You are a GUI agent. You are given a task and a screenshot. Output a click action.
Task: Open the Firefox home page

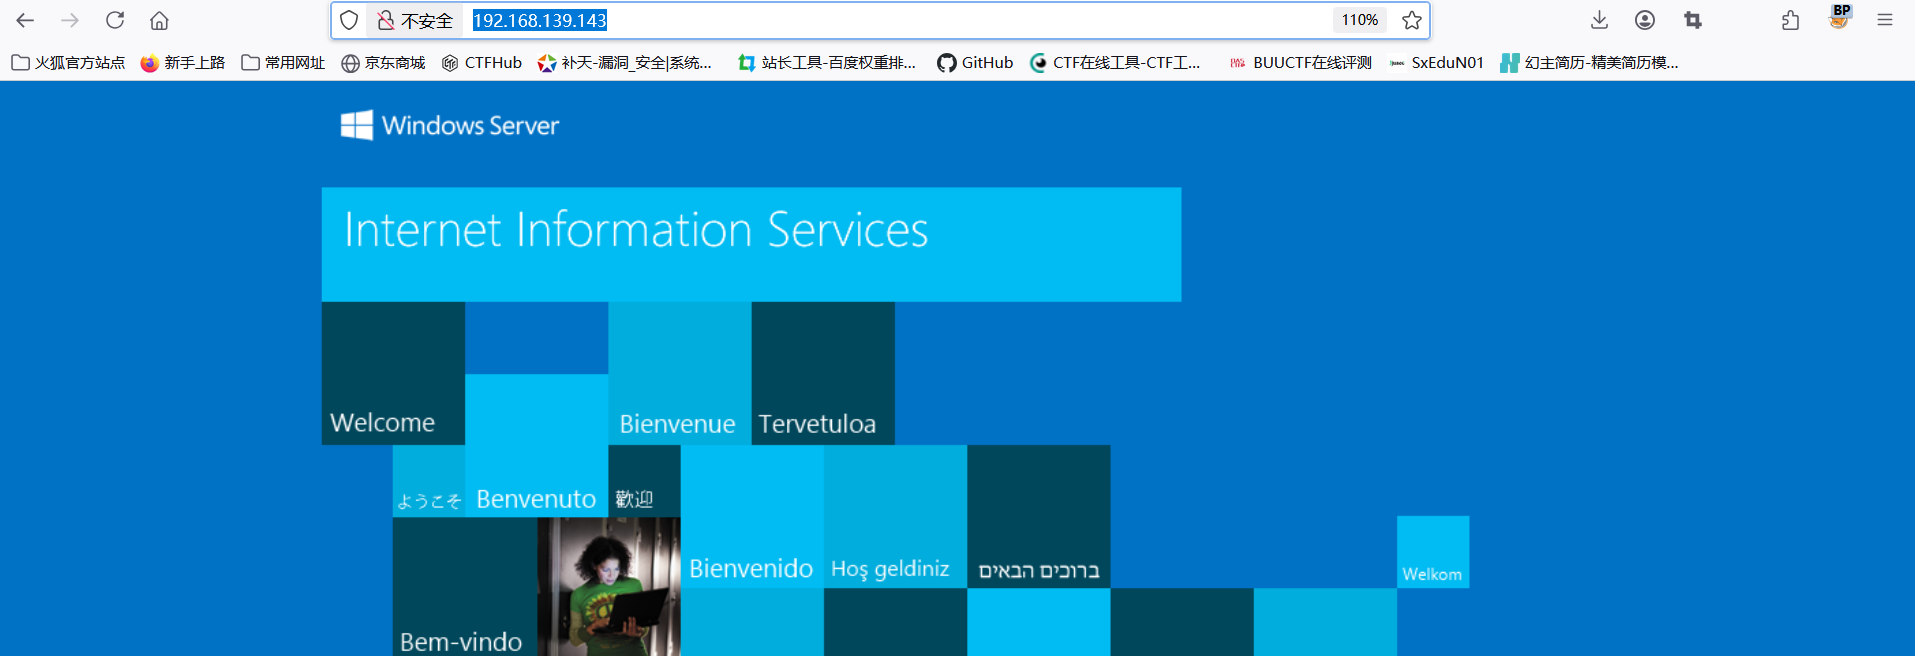(159, 20)
